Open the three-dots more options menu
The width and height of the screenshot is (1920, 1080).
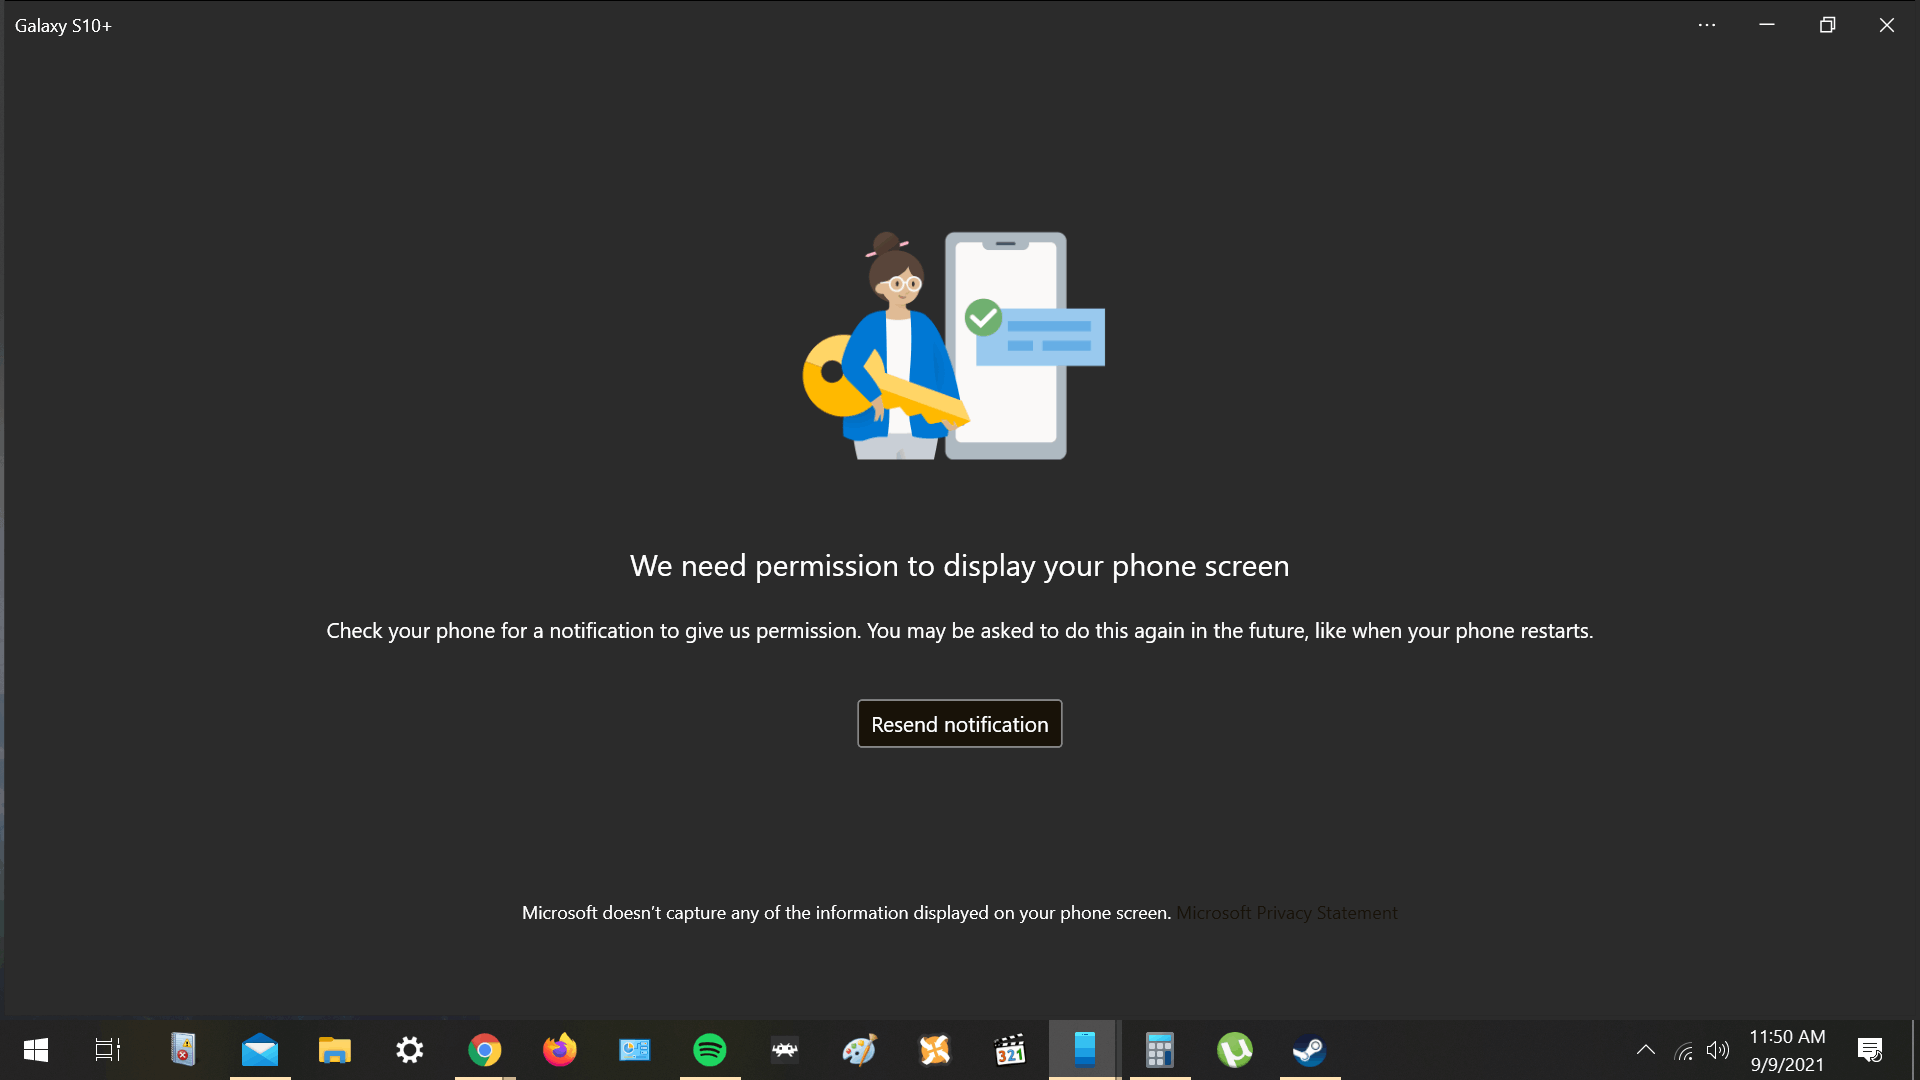[x=1706, y=25]
